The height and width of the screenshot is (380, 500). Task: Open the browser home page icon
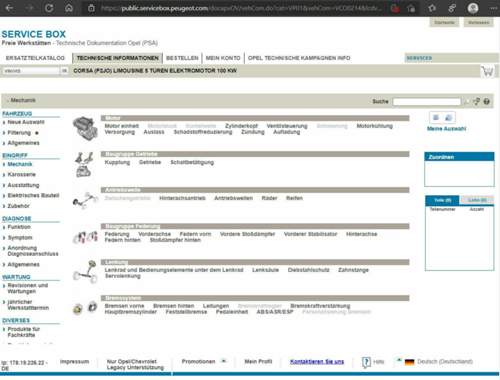[x=69, y=8]
